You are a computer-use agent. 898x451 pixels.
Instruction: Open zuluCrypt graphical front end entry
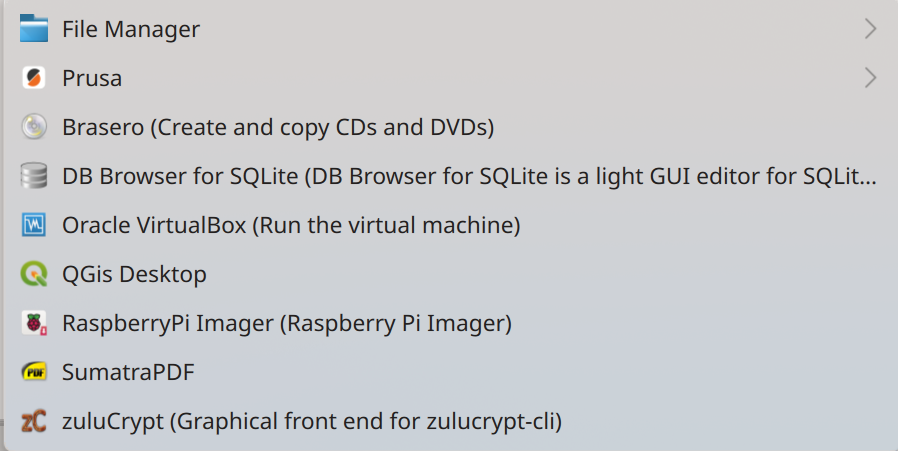449,421
